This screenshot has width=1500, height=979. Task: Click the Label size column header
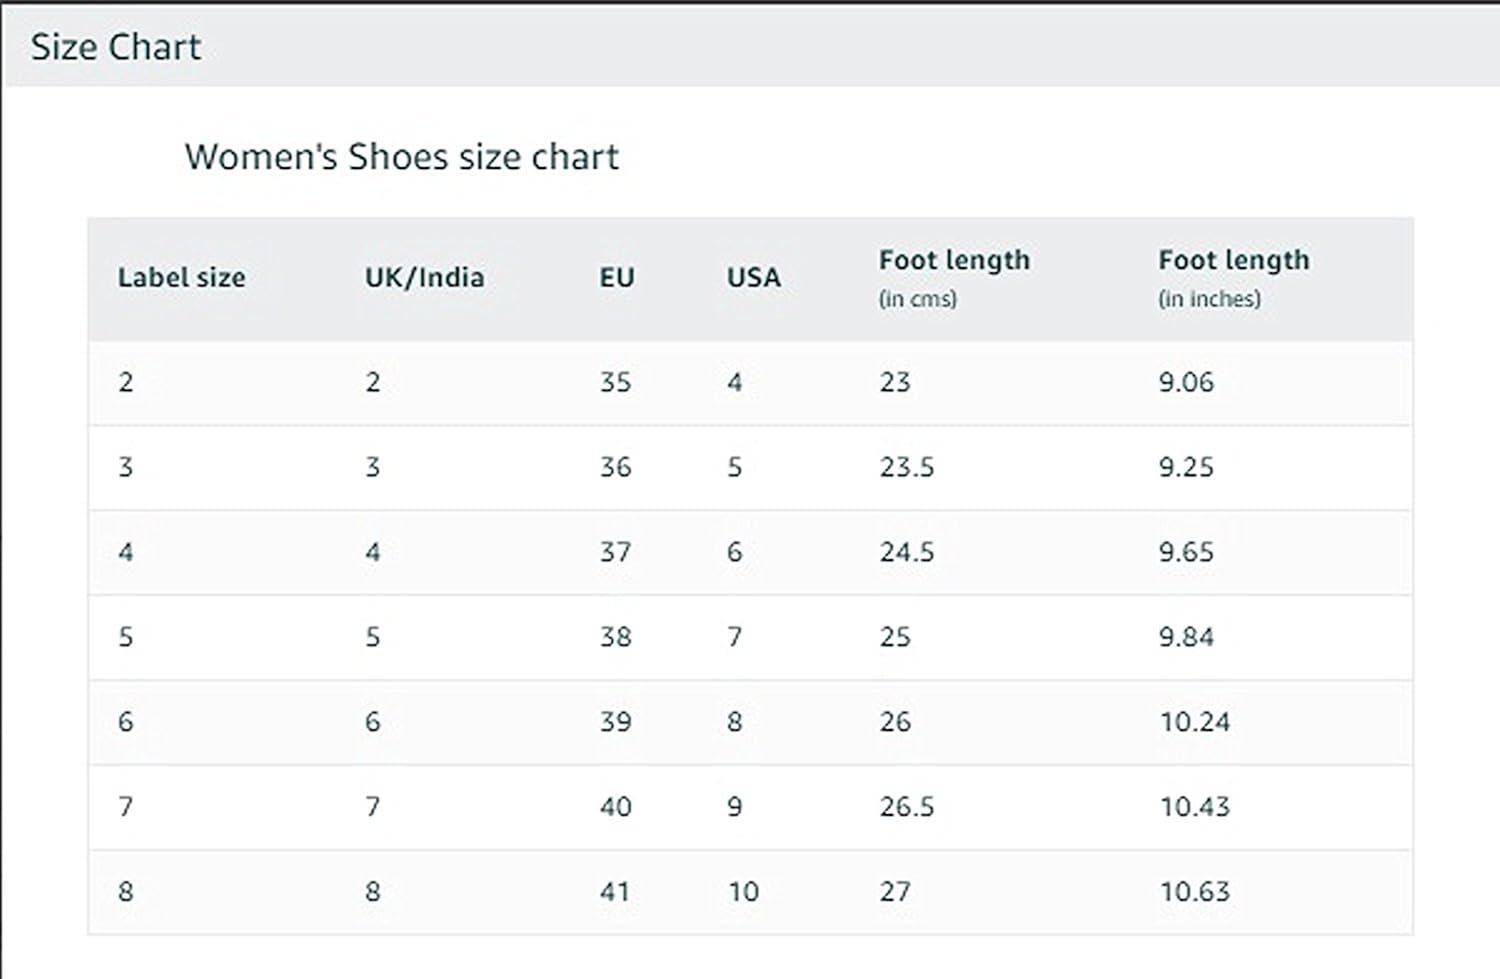click(181, 277)
